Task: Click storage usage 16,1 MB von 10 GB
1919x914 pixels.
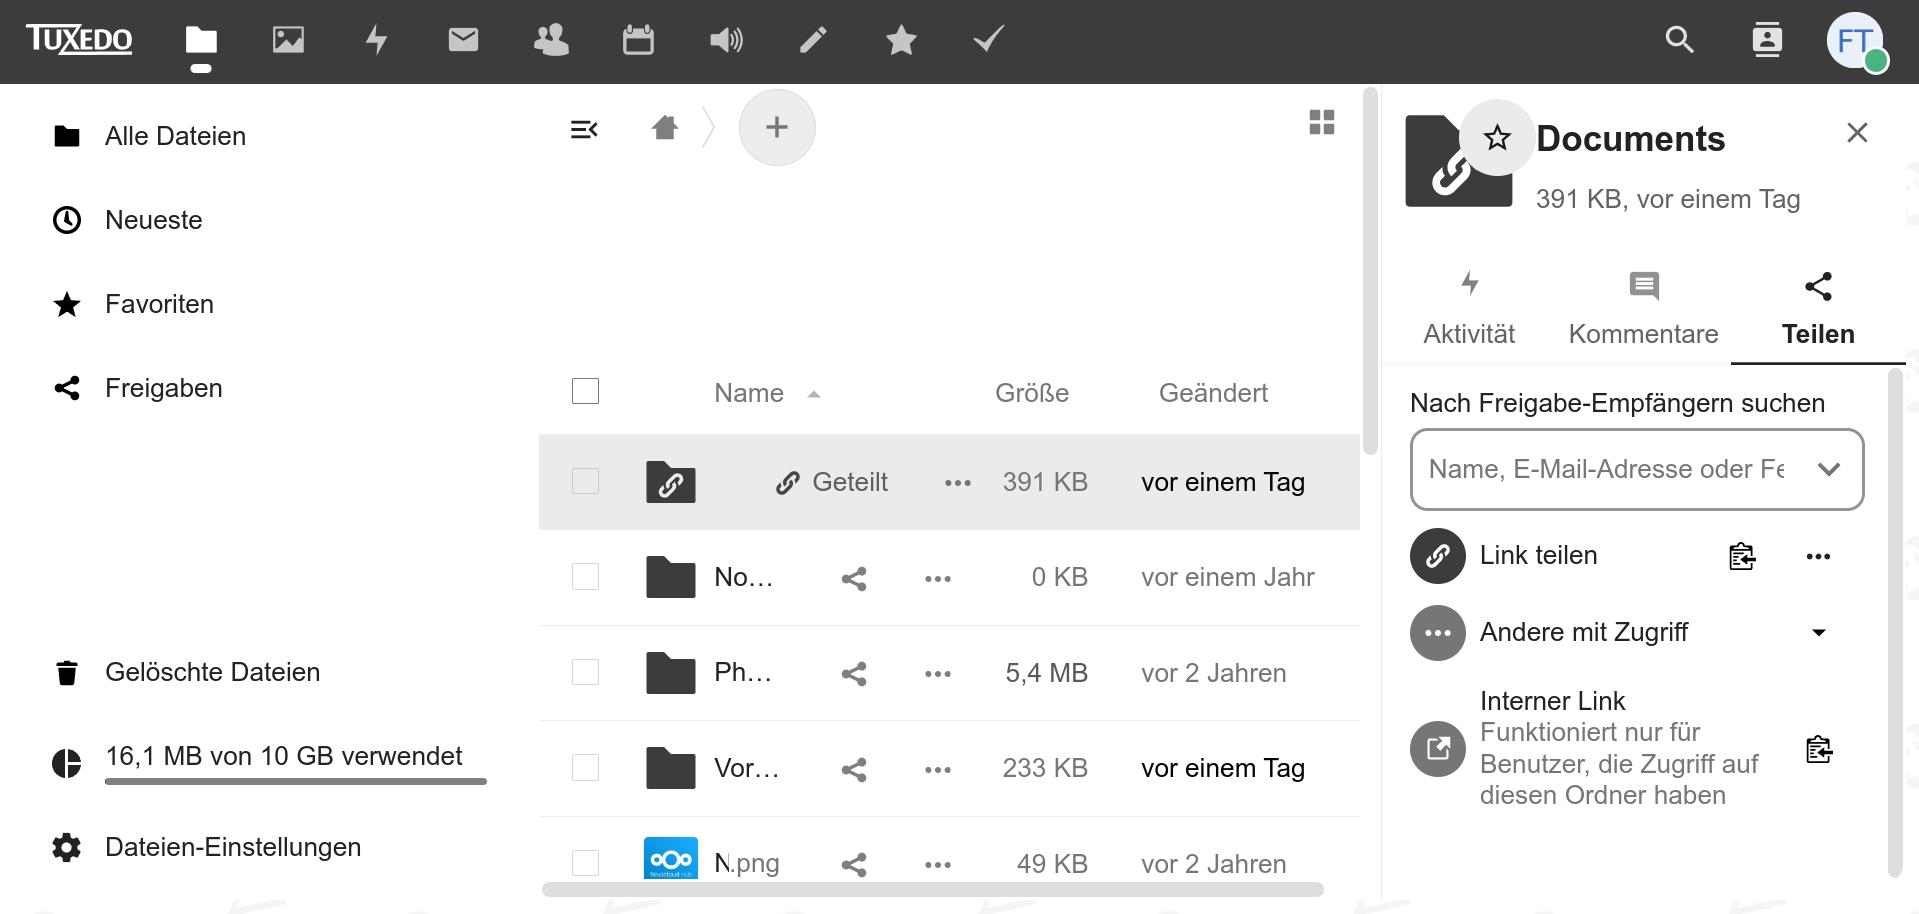Action: point(270,762)
